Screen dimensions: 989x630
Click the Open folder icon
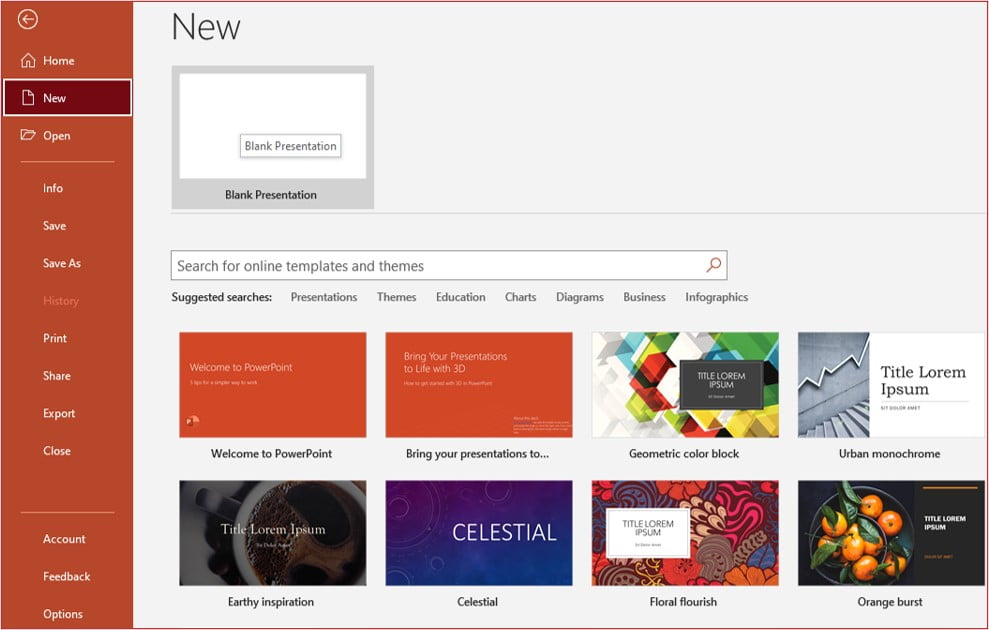click(28, 134)
